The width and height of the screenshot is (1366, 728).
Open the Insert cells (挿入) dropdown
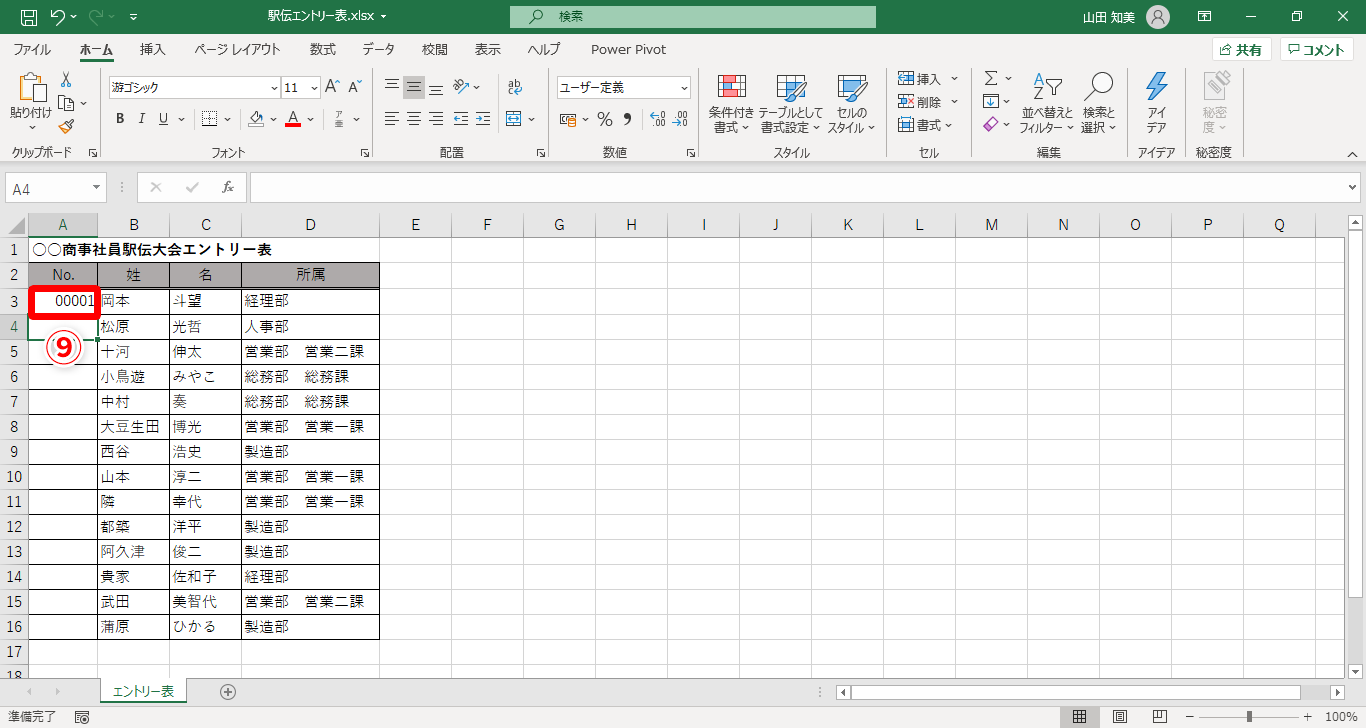[x=954, y=79]
